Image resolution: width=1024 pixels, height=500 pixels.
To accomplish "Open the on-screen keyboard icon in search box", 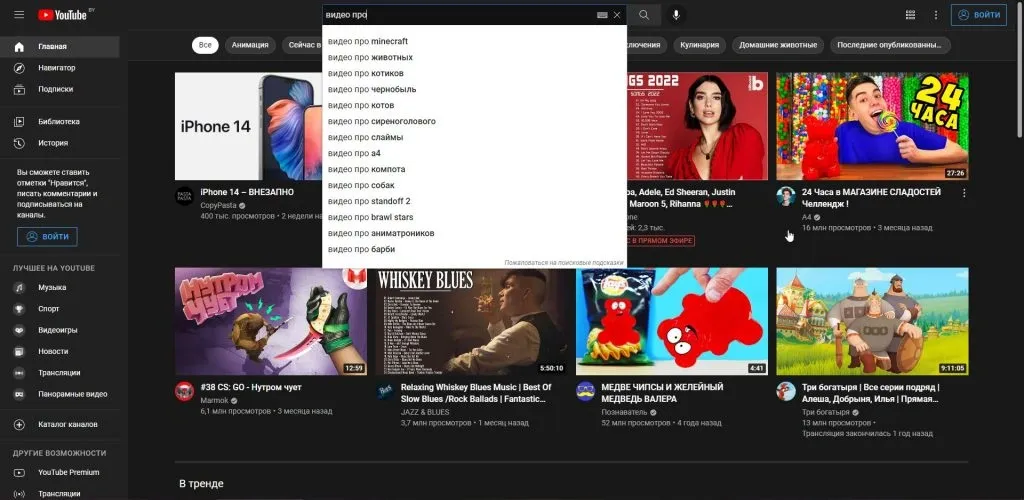I will pos(602,15).
